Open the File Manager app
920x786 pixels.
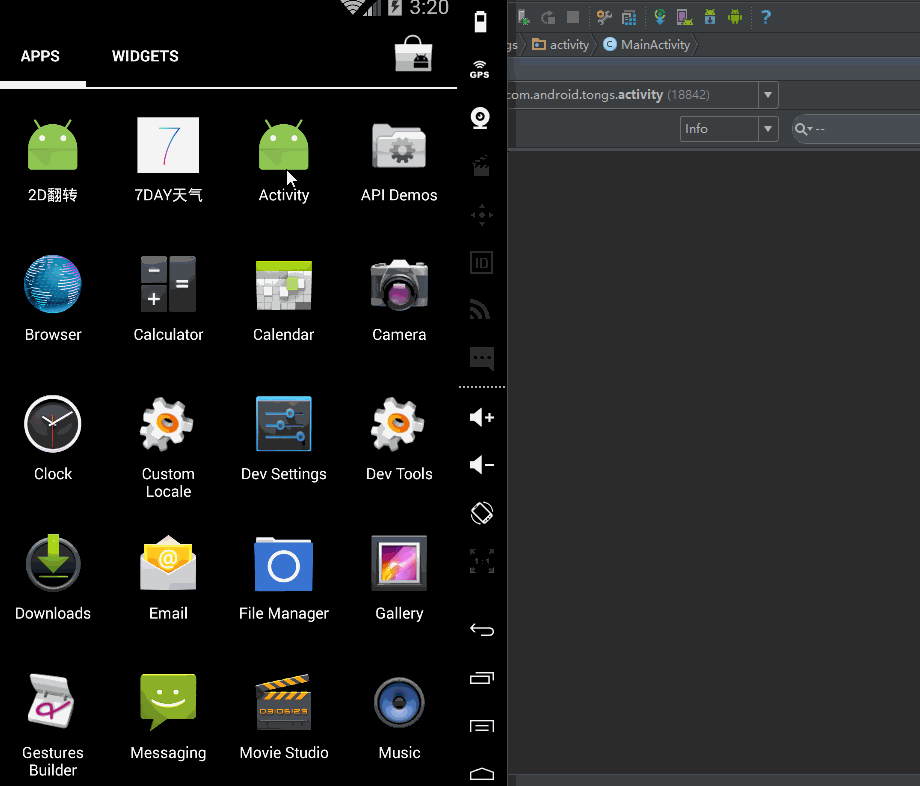pos(283,578)
